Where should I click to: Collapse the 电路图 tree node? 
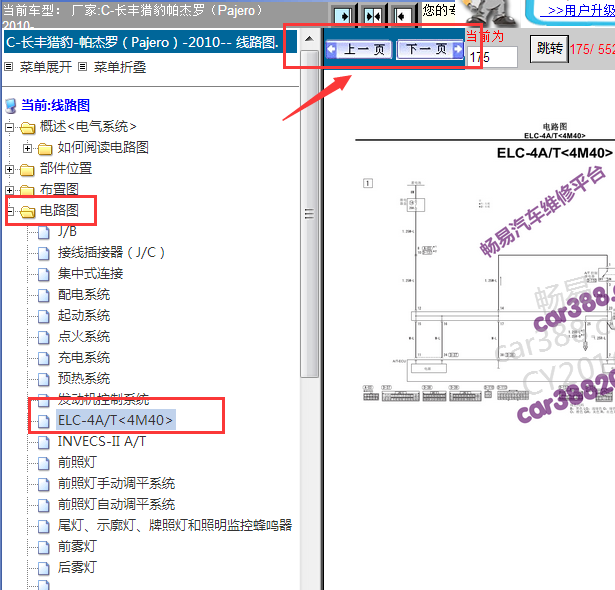point(9,211)
